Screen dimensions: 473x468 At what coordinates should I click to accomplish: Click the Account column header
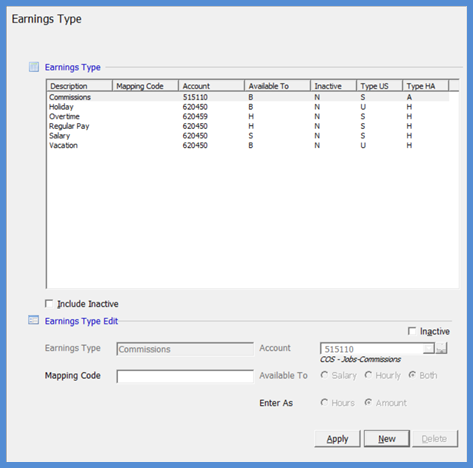click(211, 86)
